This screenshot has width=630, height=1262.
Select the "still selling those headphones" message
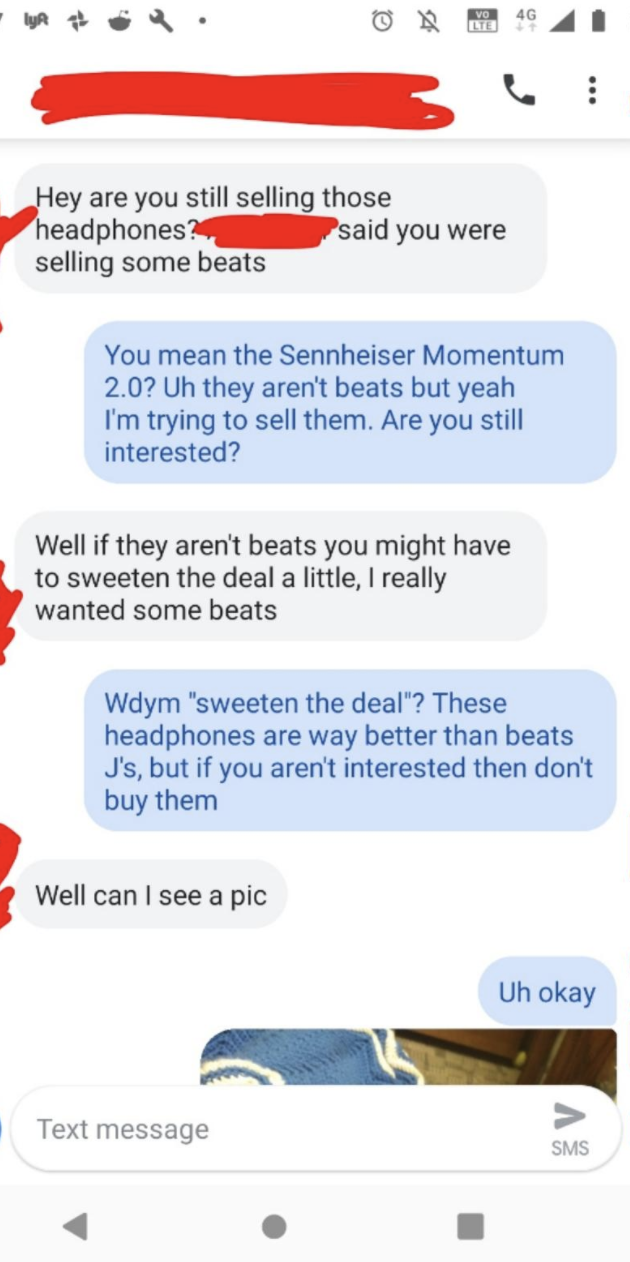[281, 229]
